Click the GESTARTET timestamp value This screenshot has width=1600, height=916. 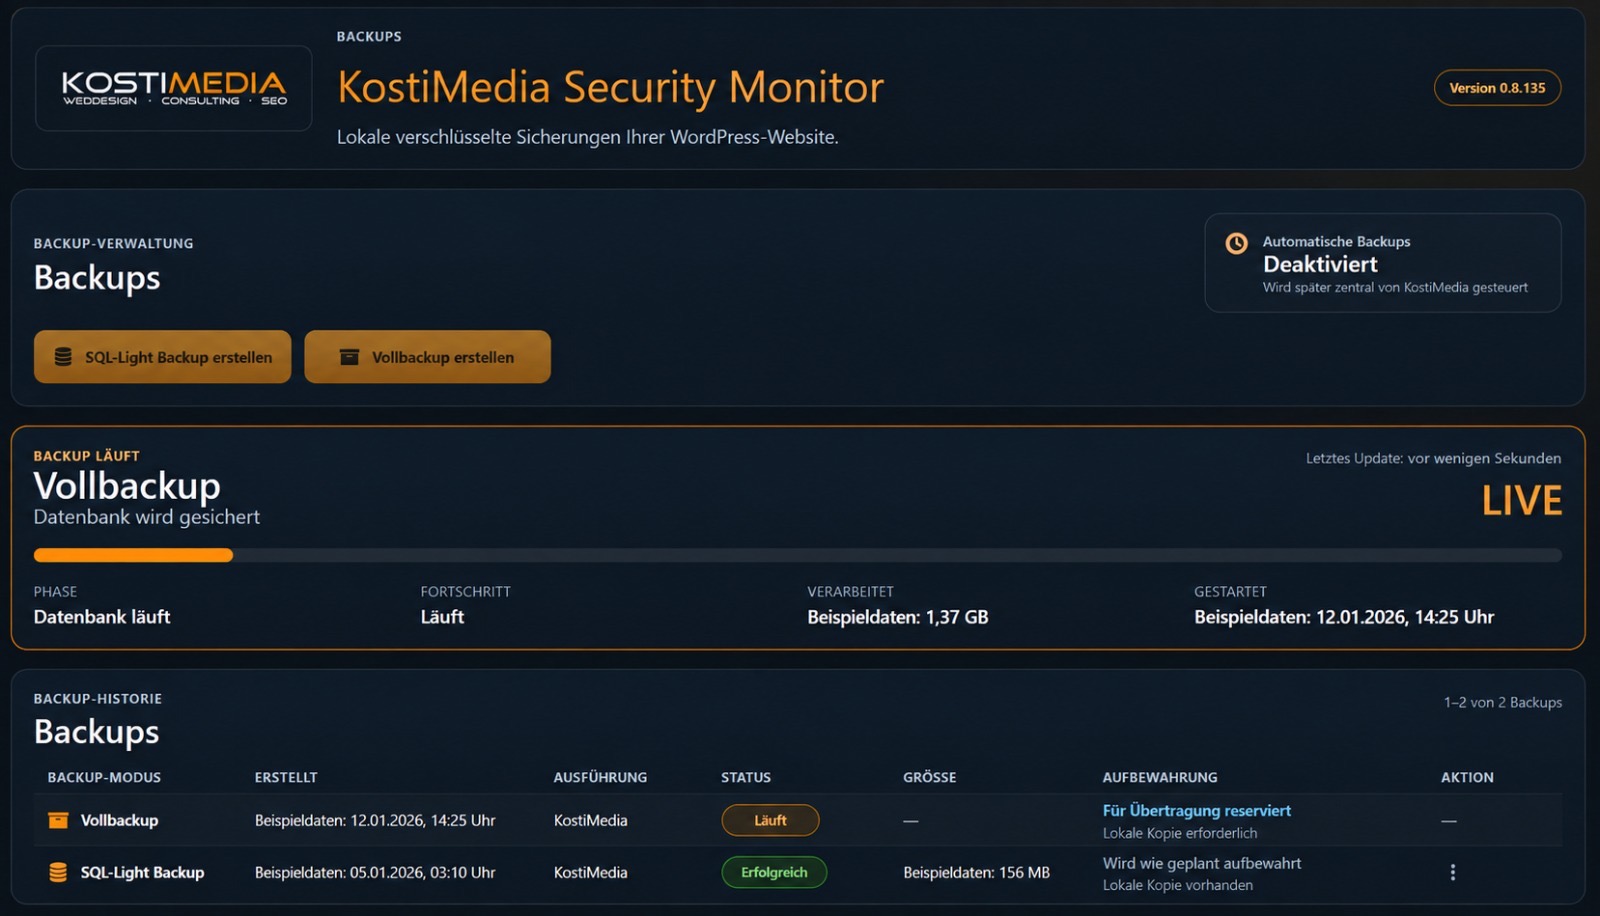coord(1343,617)
